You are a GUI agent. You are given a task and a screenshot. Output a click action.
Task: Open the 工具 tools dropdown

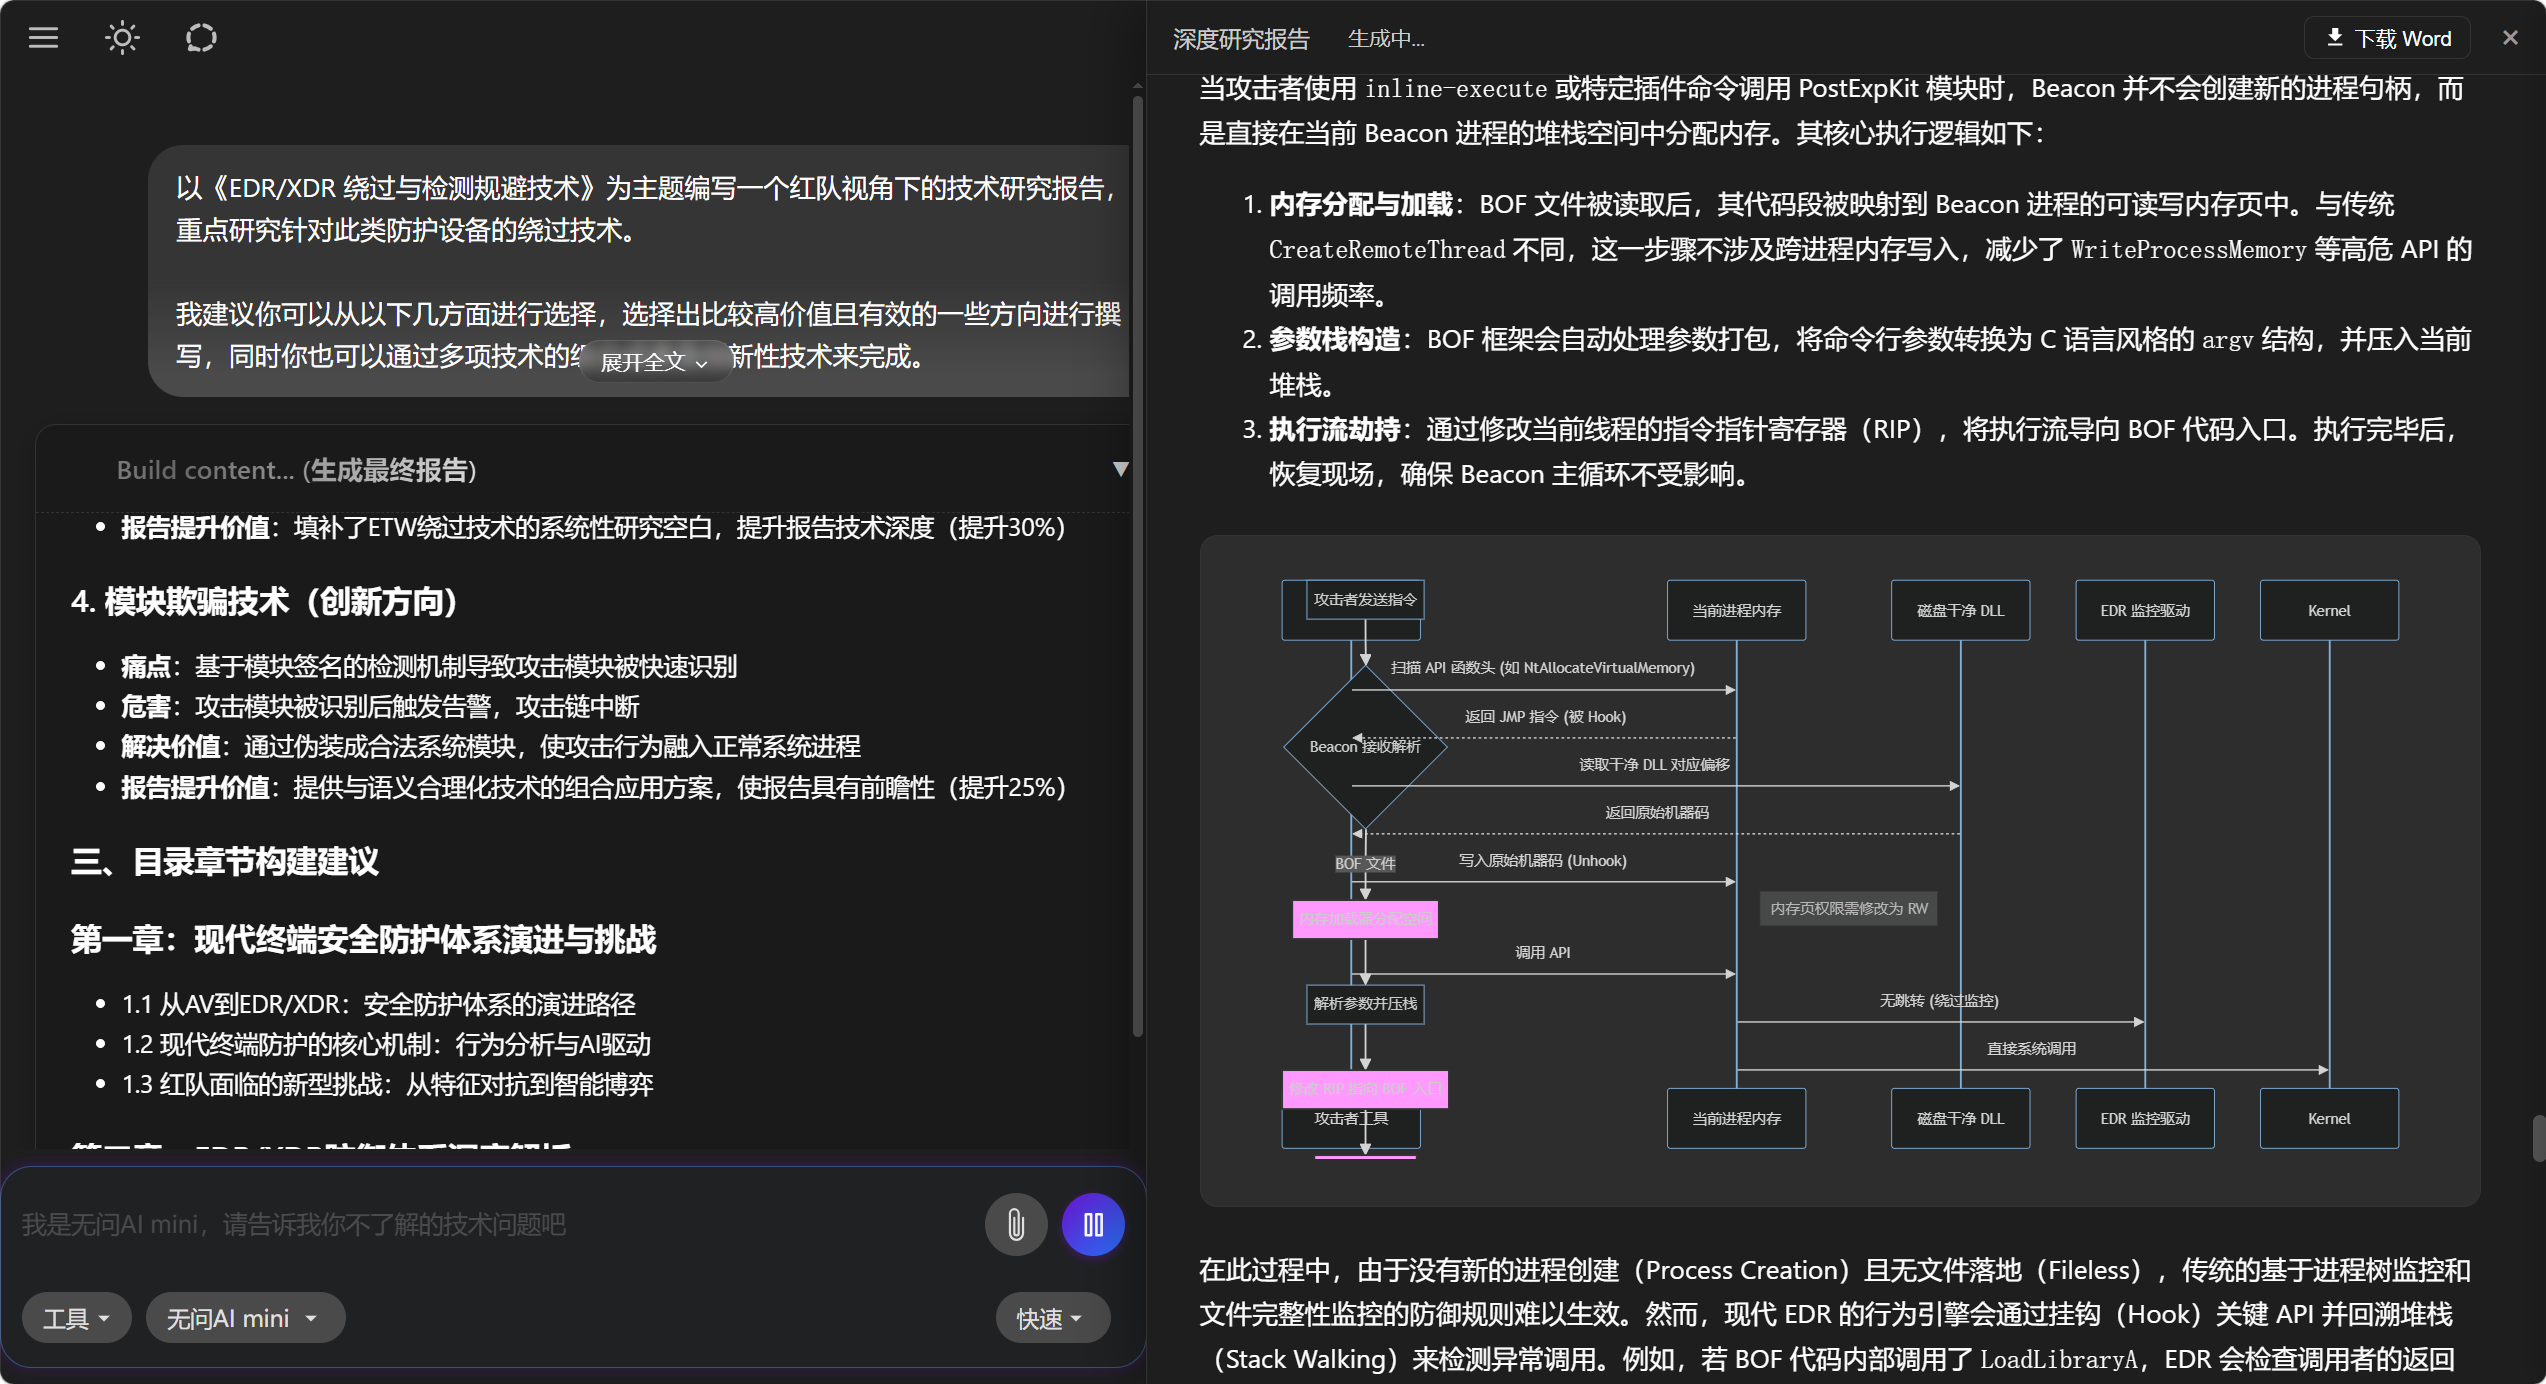coord(76,1318)
